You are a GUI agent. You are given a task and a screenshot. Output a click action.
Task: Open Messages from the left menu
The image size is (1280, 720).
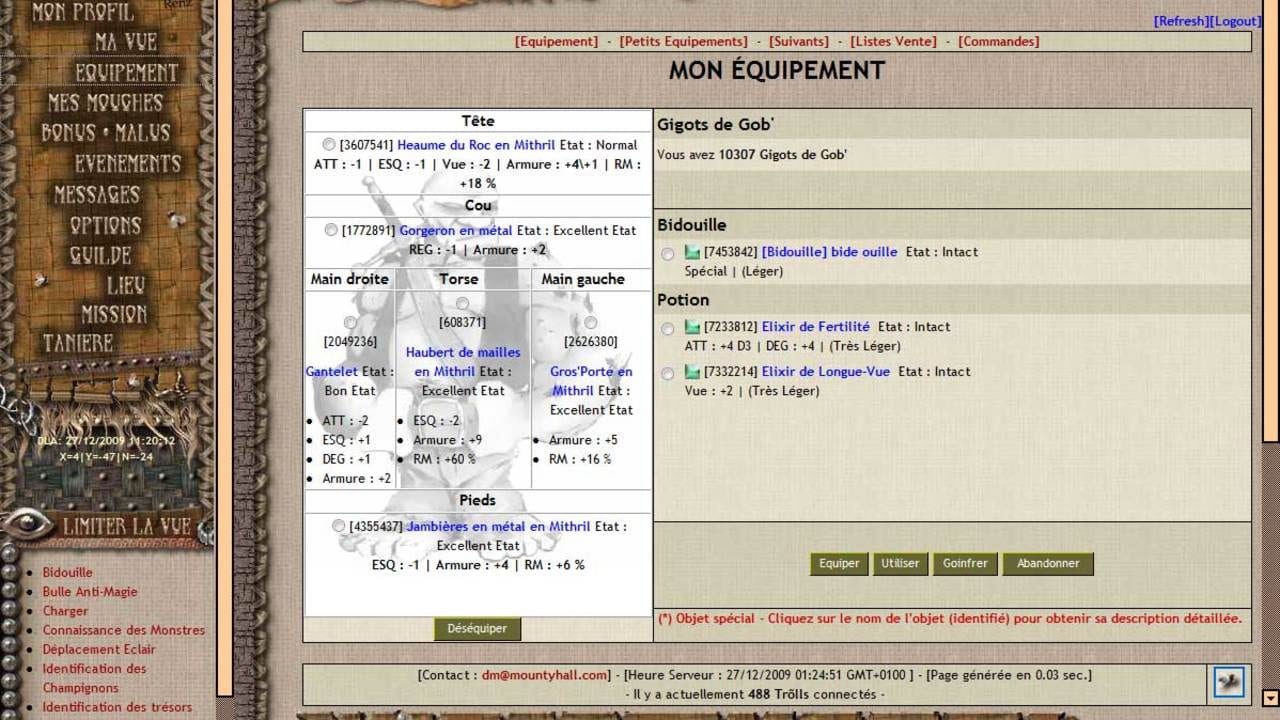97,194
